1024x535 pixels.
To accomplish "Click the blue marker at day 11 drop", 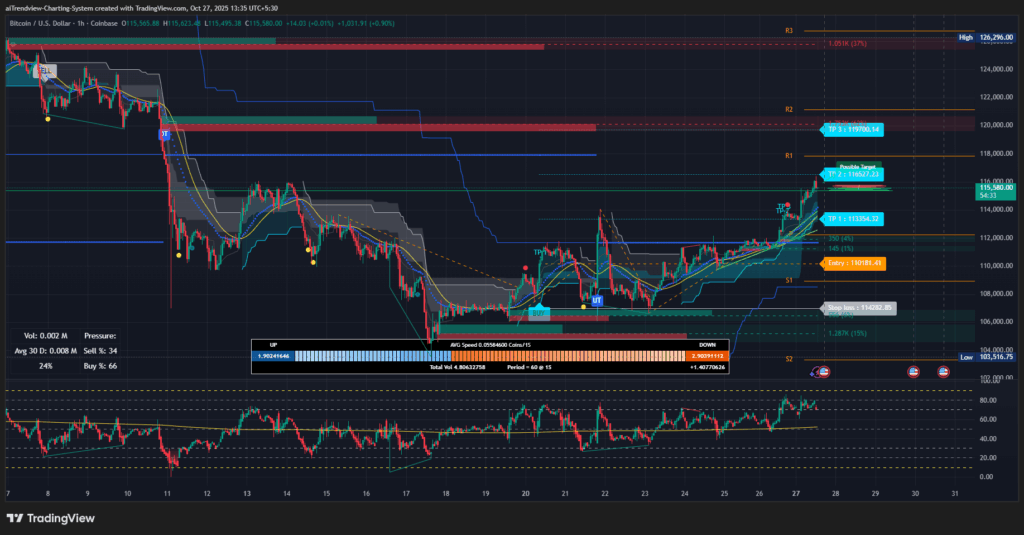I will point(164,133).
